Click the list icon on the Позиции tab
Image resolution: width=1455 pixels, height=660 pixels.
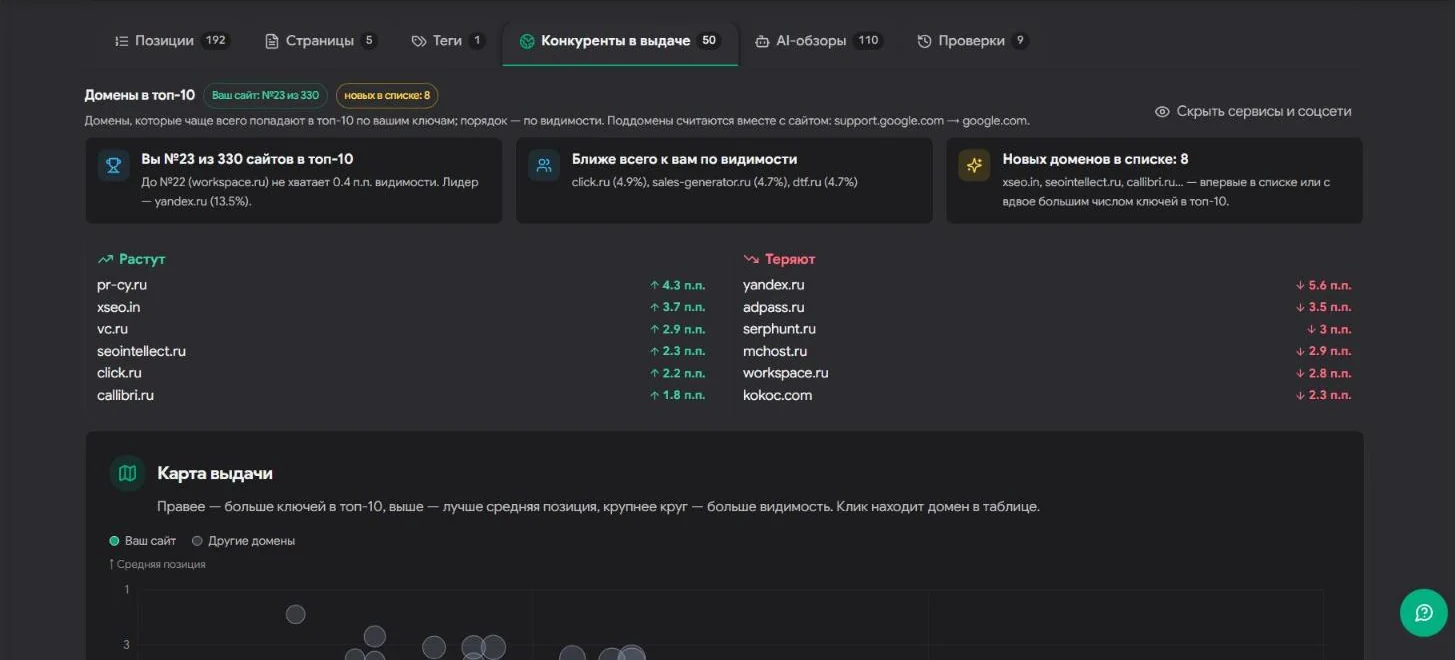[122, 41]
